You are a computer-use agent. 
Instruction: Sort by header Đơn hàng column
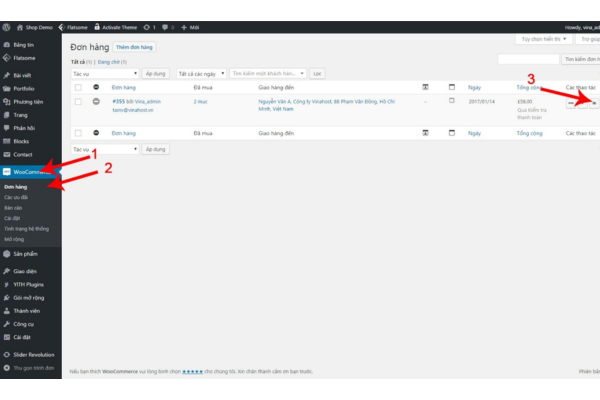point(124,88)
